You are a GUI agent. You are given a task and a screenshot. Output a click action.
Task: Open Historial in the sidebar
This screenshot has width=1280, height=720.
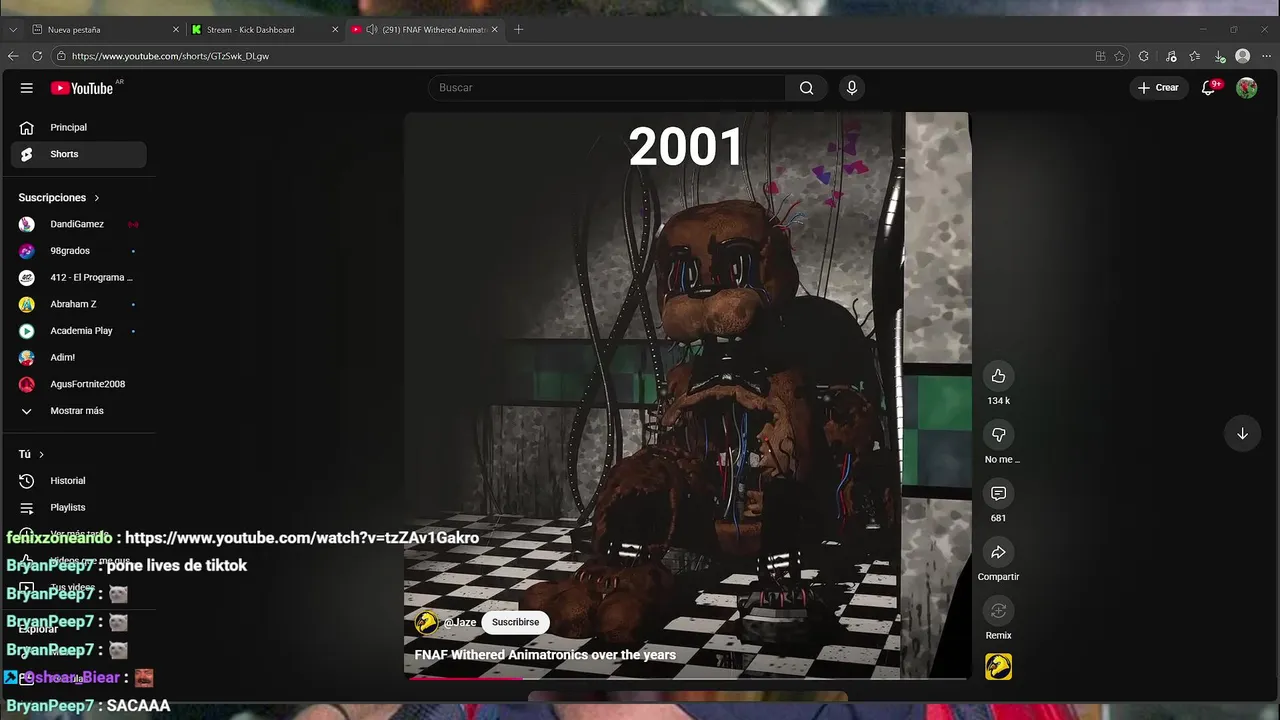[78, 481]
